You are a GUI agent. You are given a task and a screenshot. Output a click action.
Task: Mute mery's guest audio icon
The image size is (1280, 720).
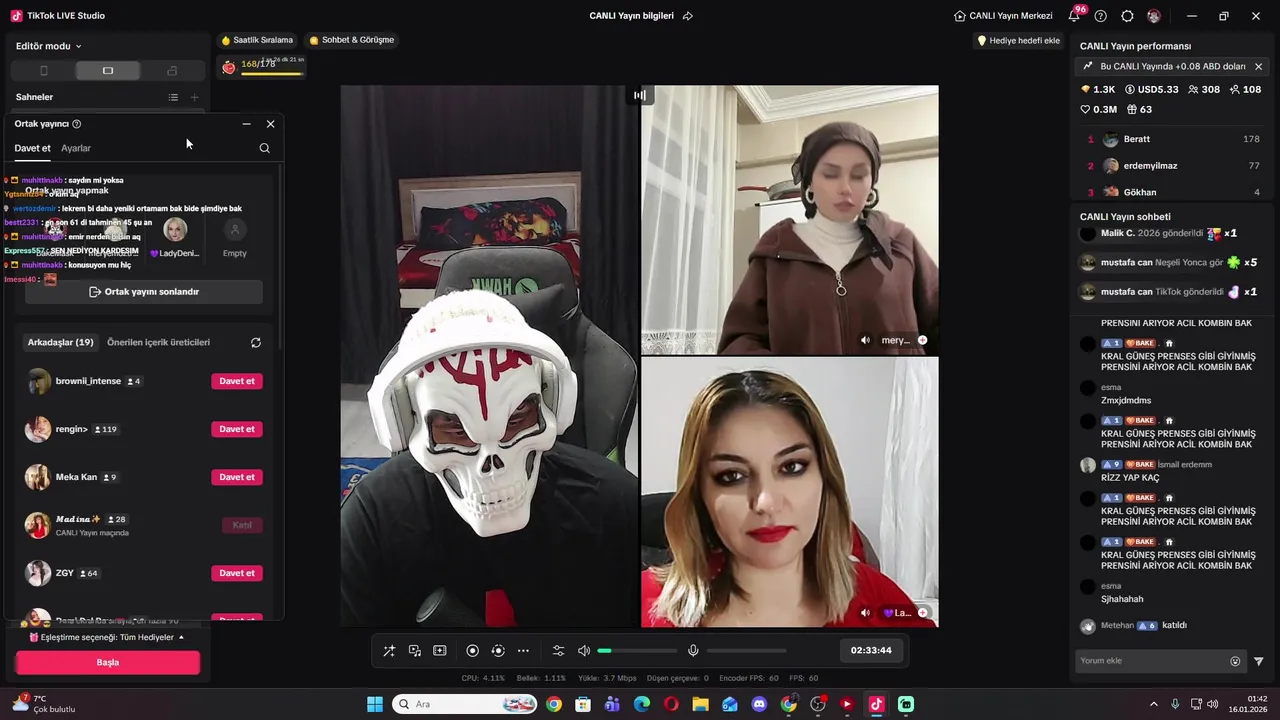click(865, 340)
